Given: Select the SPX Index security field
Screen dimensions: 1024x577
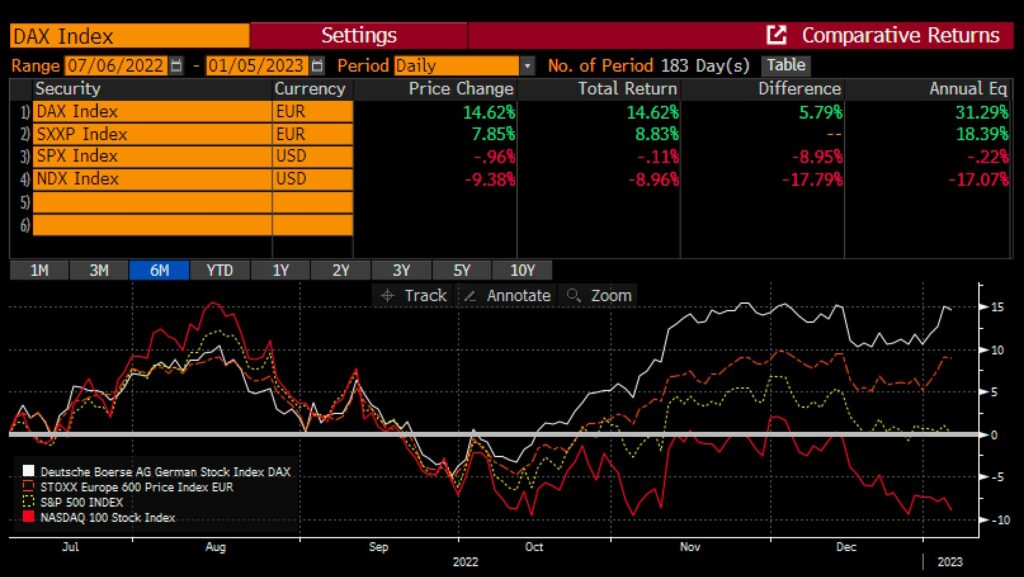Looking at the screenshot, I should [152, 156].
